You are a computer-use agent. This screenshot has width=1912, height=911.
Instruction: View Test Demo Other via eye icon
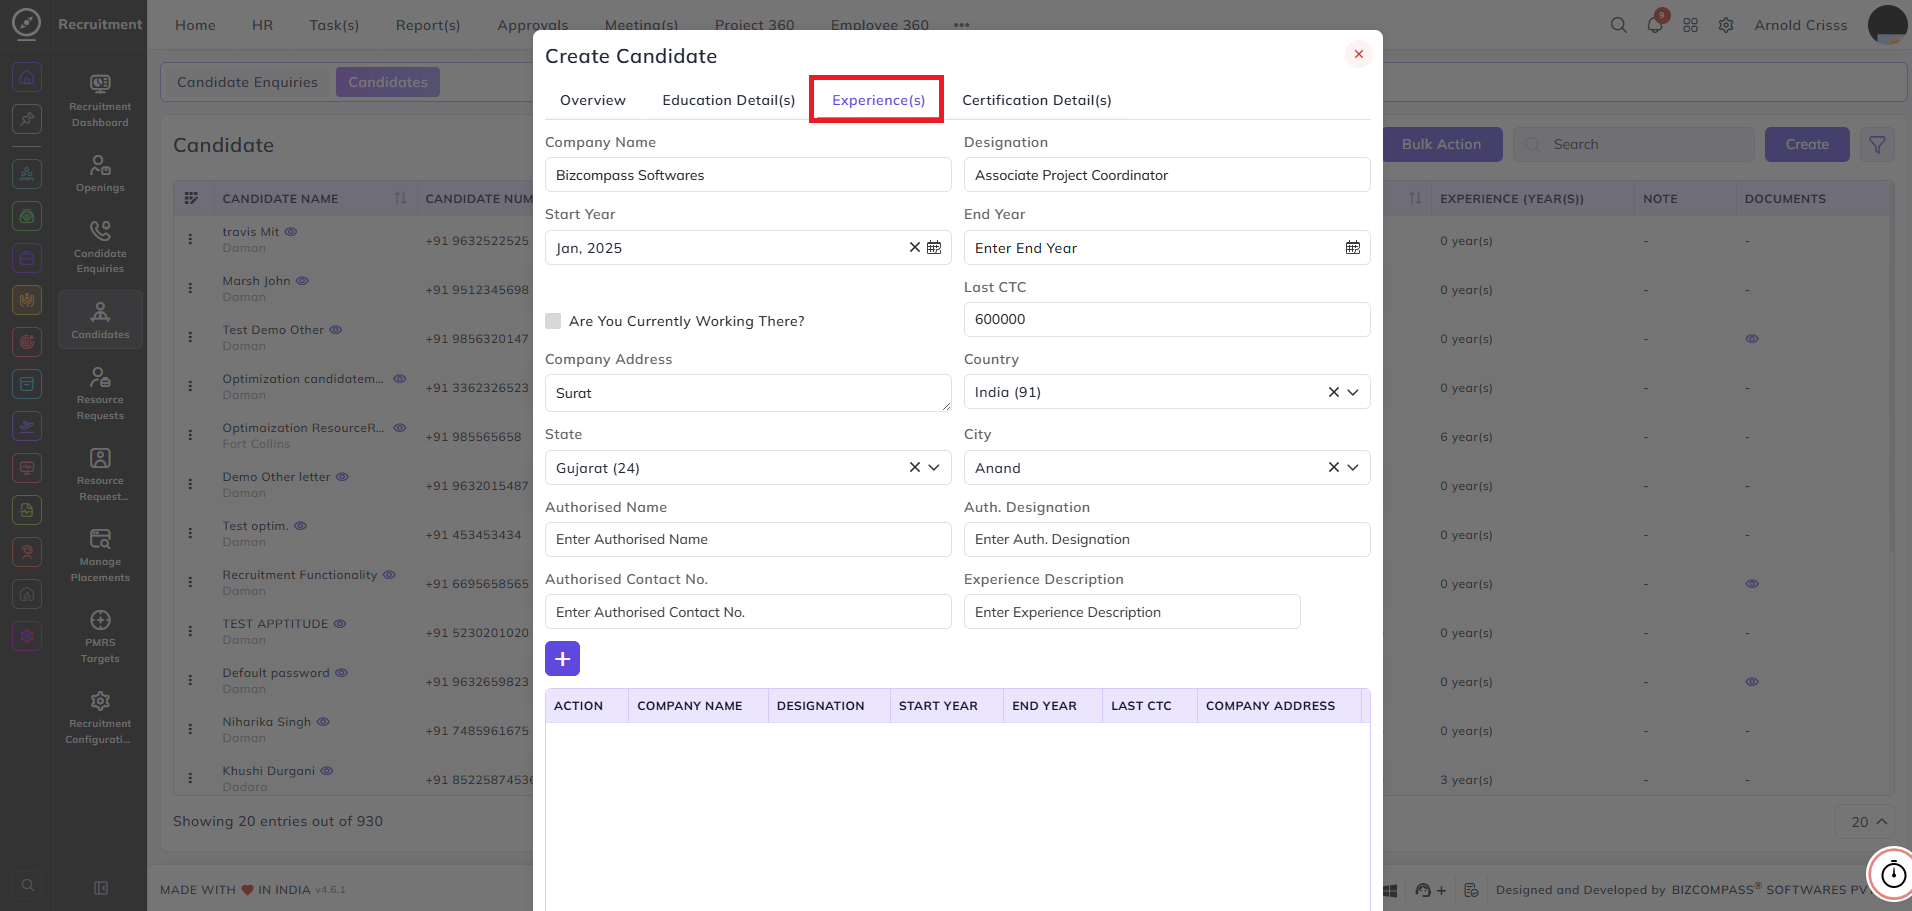pyautogui.click(x=336, y=330)
